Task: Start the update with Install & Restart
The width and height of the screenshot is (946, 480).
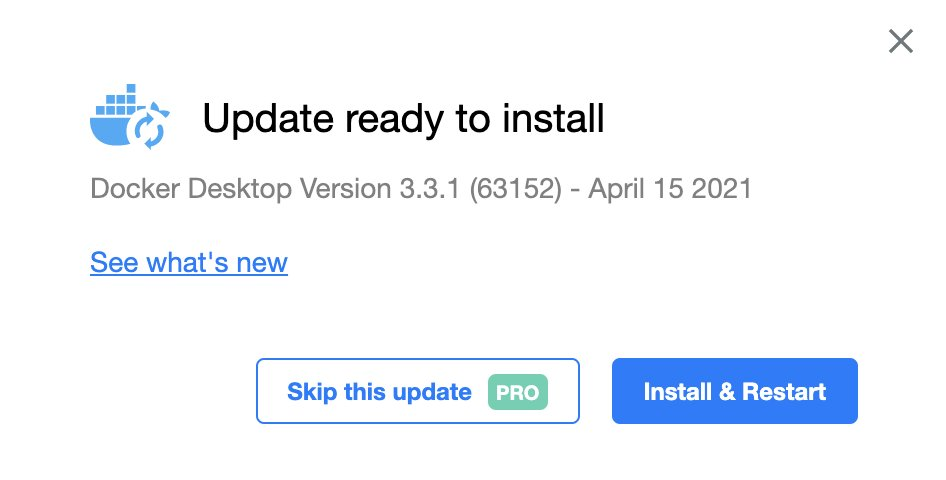Action: [734, 391]
